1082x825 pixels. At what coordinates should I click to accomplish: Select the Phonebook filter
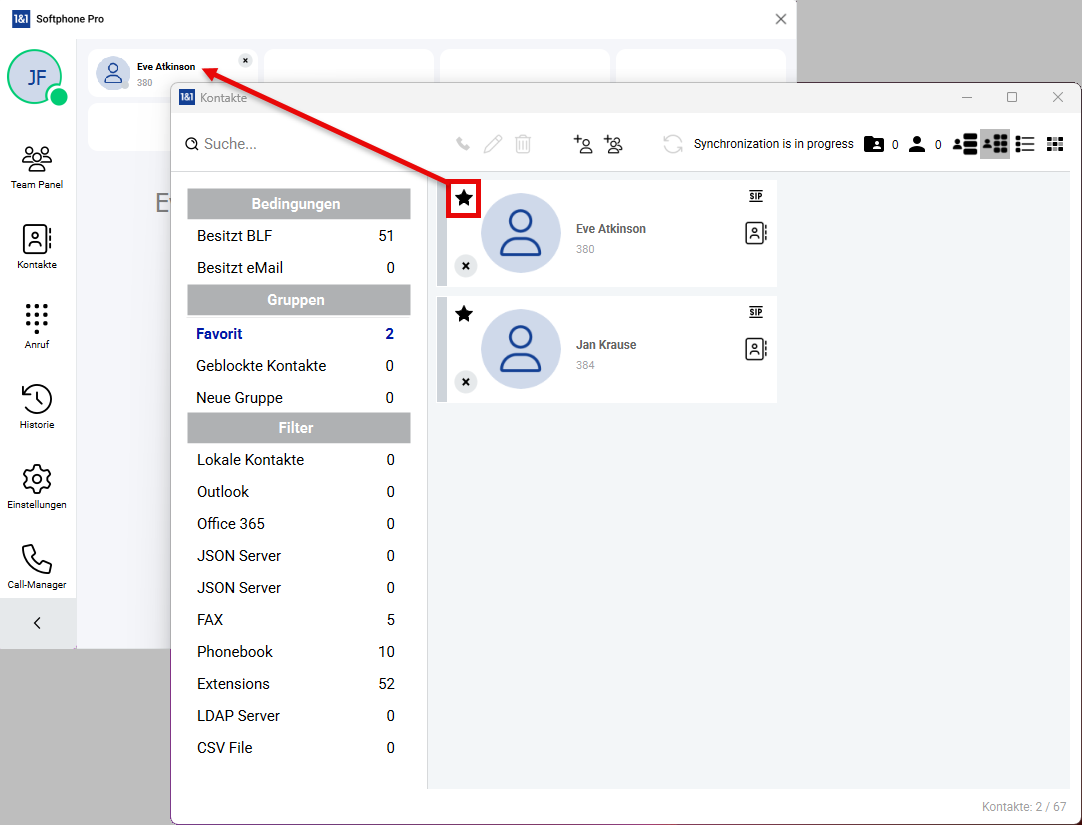coord(235,652)
